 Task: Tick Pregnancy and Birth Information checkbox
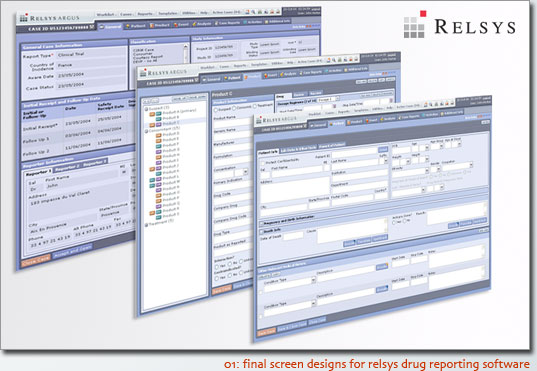(x=262, y=223)
